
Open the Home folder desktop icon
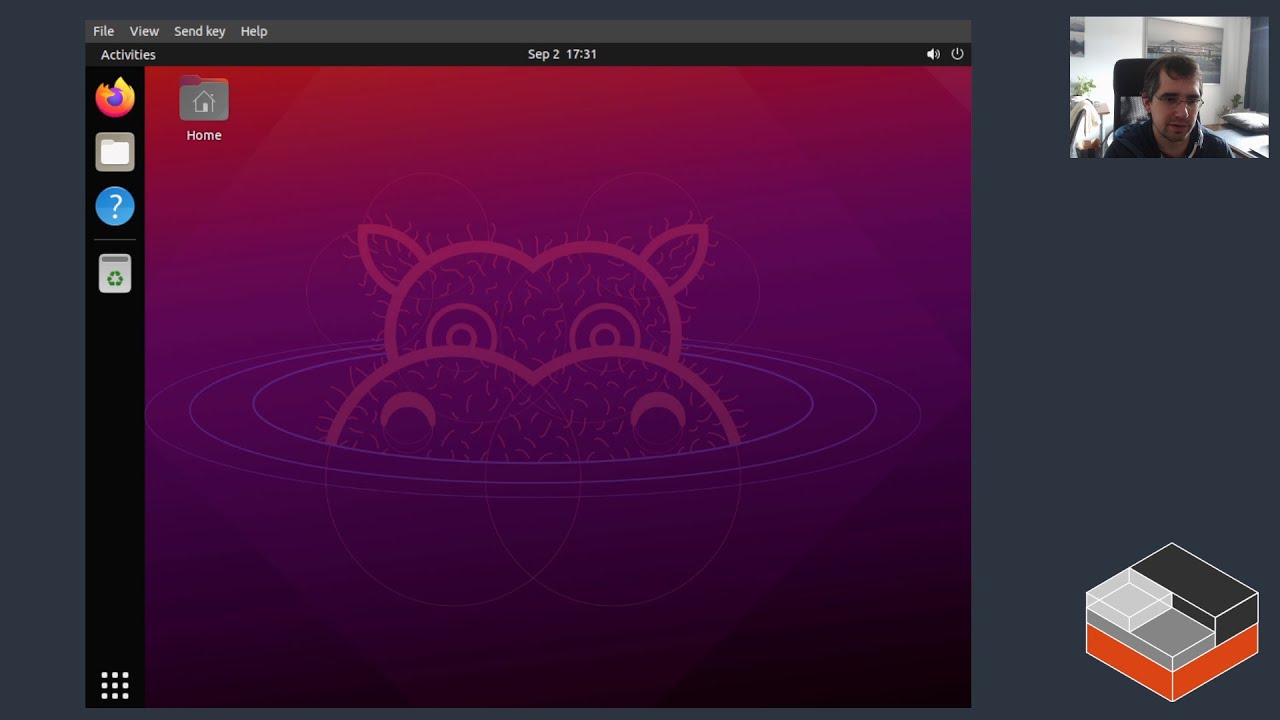(204, 100)
